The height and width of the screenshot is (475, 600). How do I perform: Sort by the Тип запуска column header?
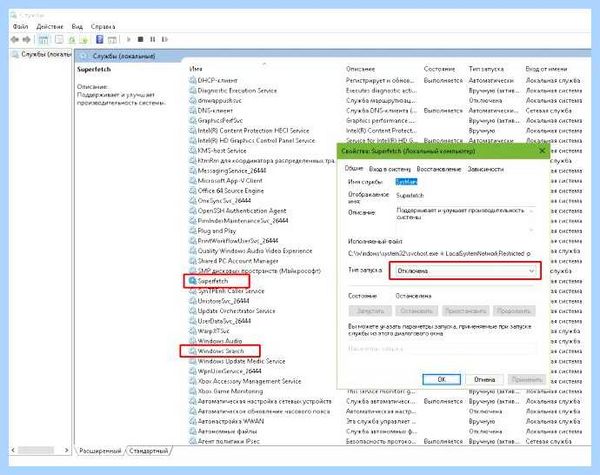(486, 69)
